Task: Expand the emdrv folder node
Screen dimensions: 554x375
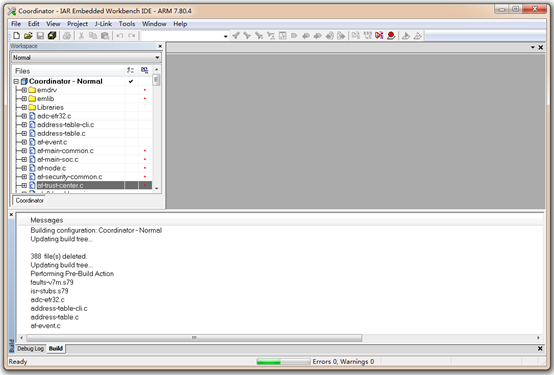Action: 24,90
